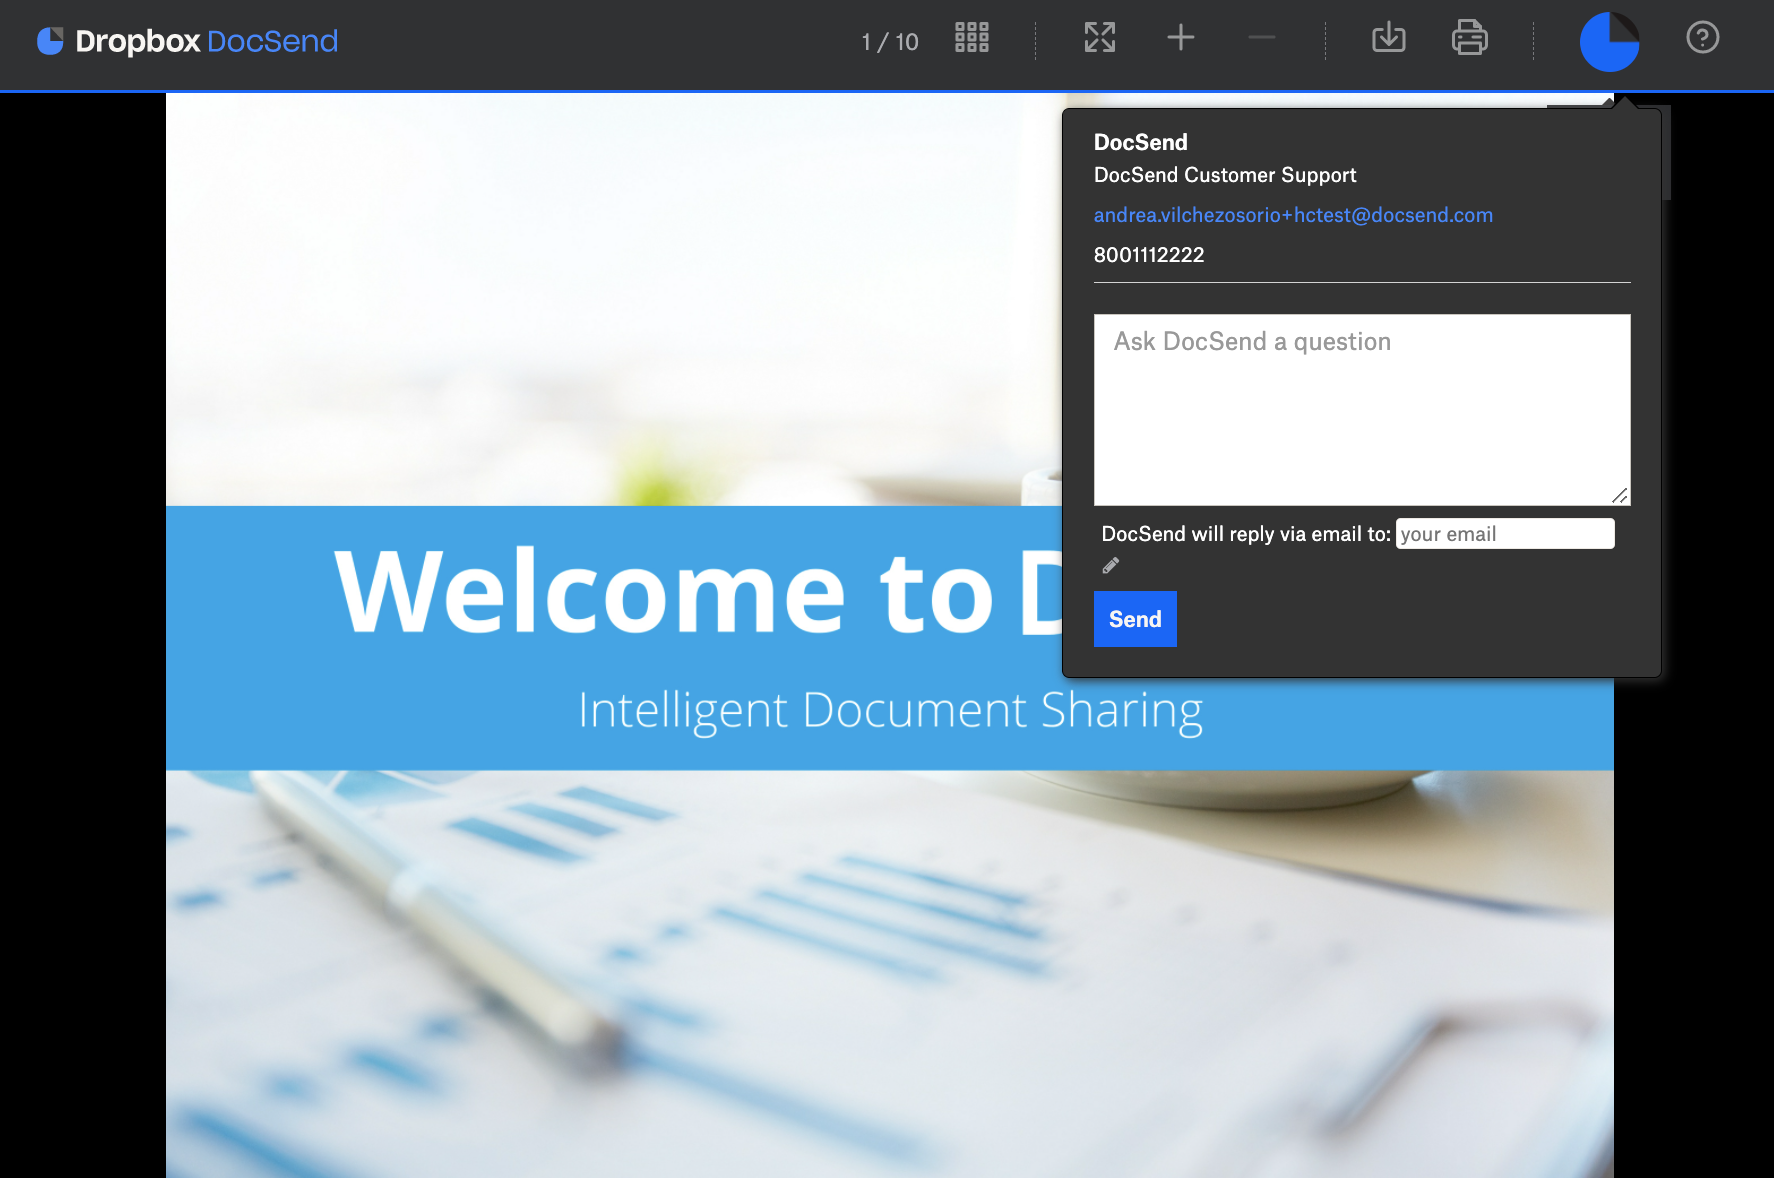The image size is (1774, 1178).
Task: Send the question to DocSend
Action: pos(1135,619)
